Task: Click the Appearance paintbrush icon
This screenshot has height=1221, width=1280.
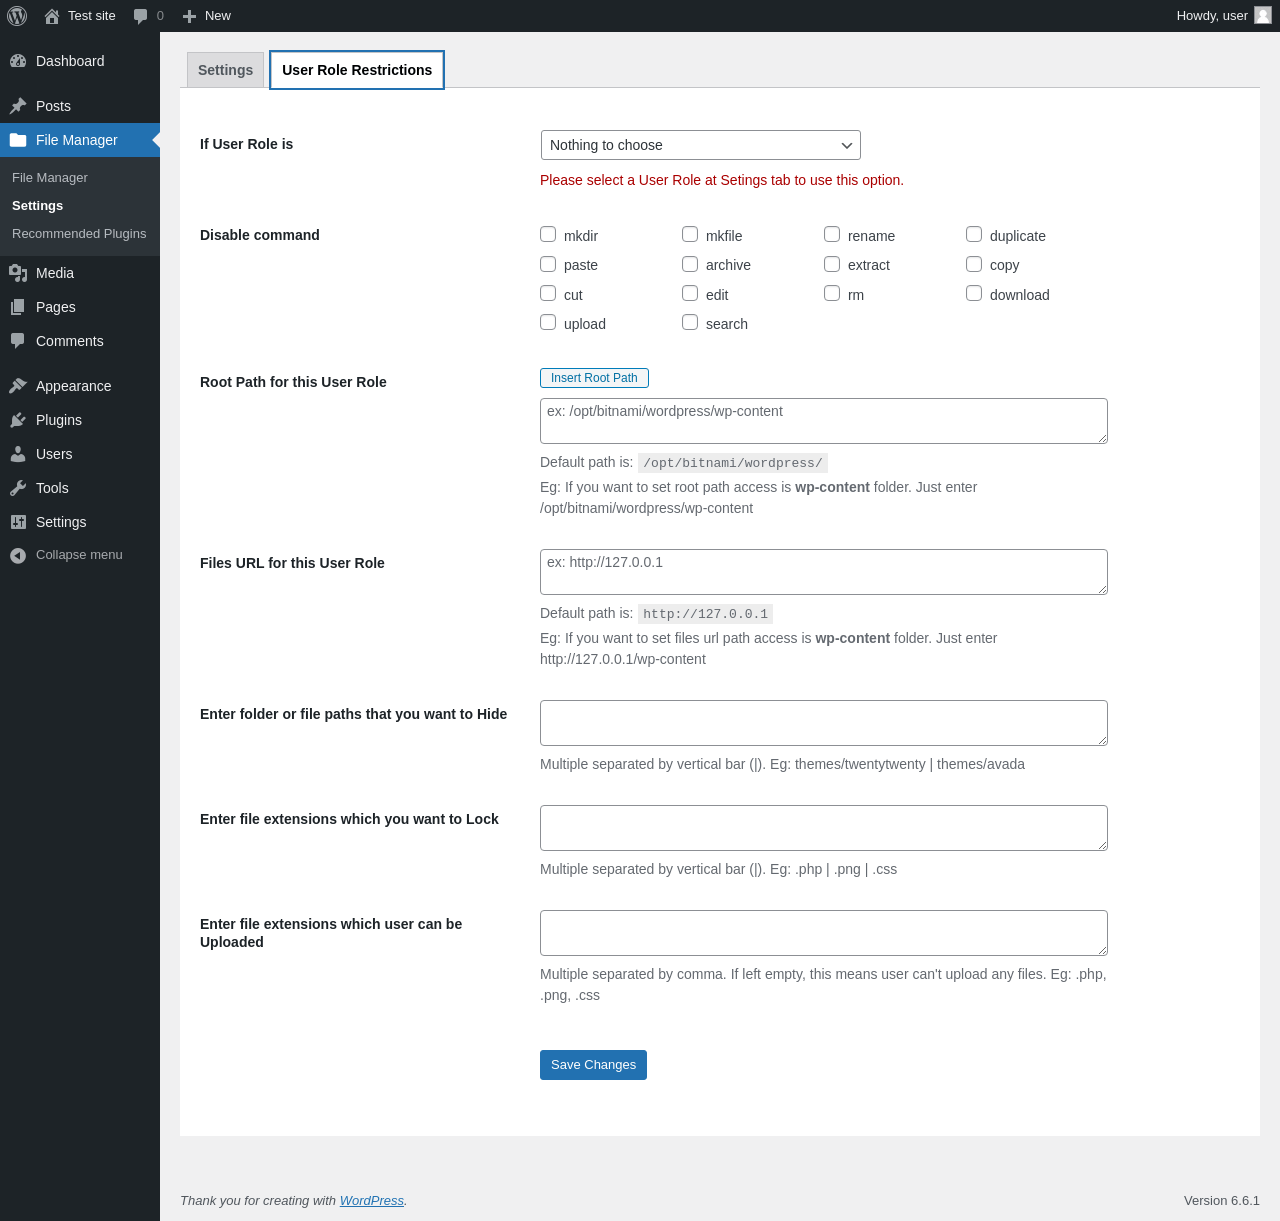Action: 18,386
